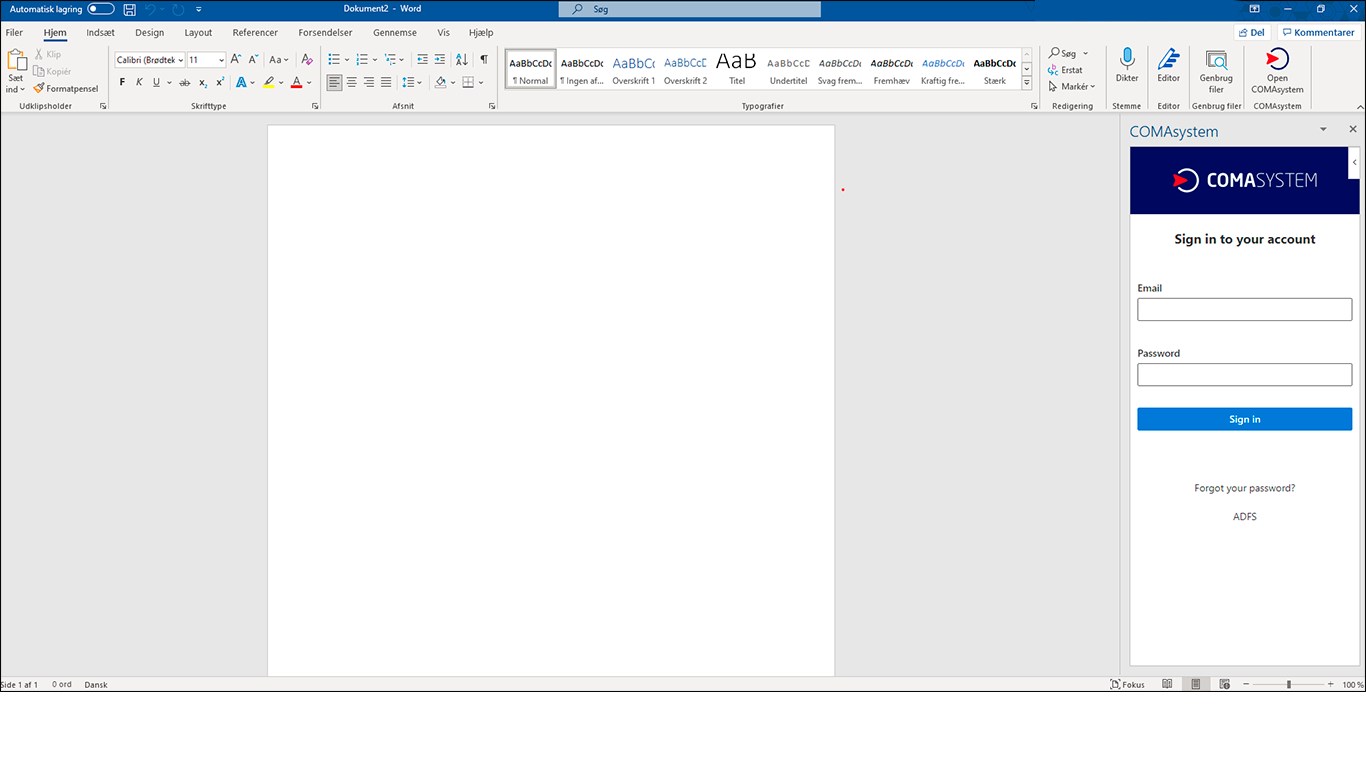
Task: Align text left
Action: (x=335, y=82)
